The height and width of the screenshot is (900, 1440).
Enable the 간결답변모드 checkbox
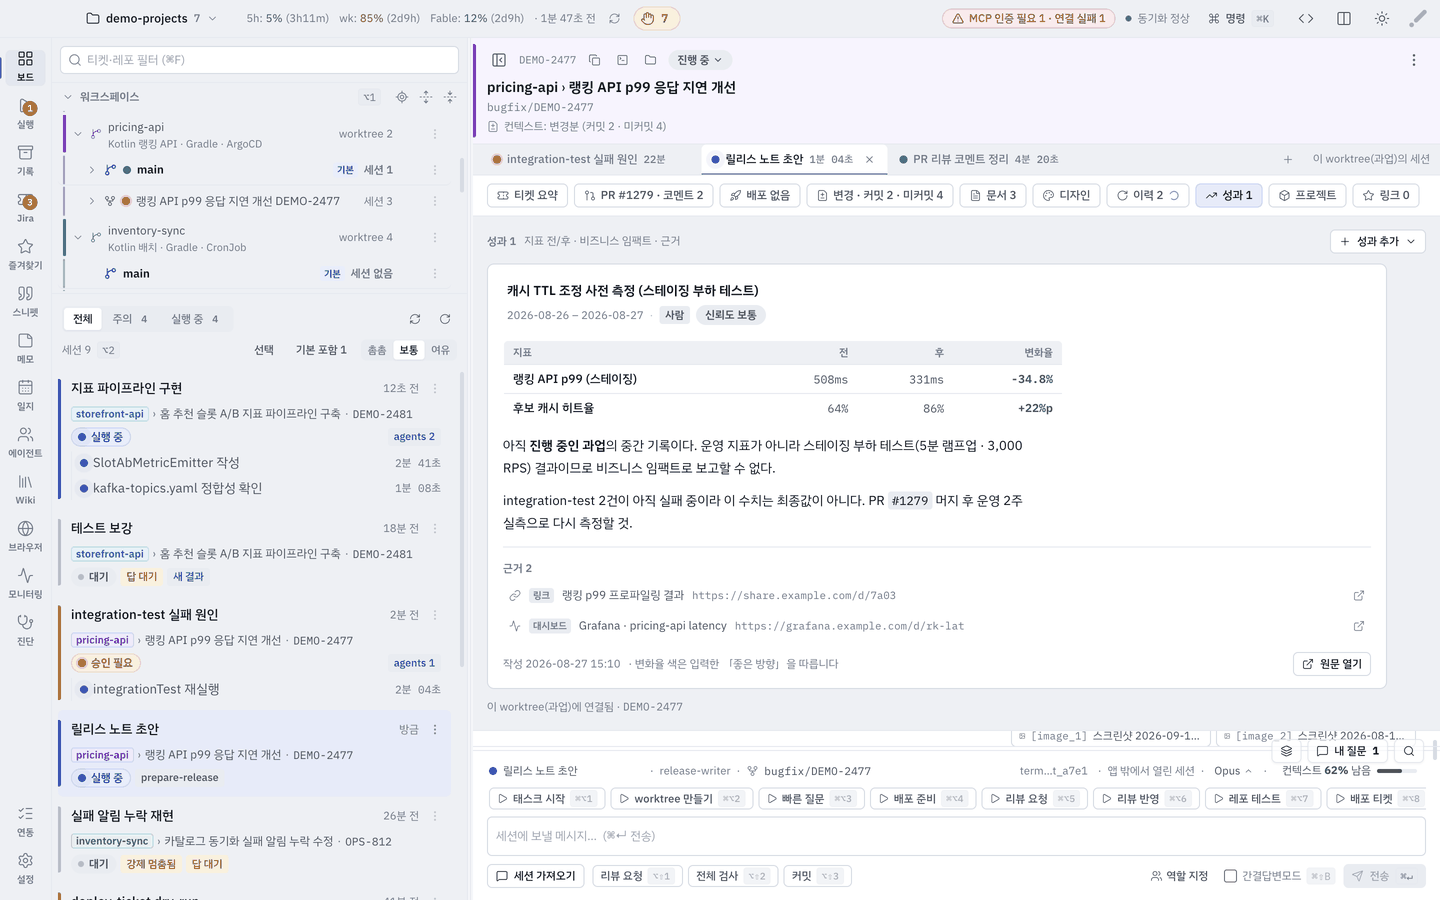(x=1231, y=876)
